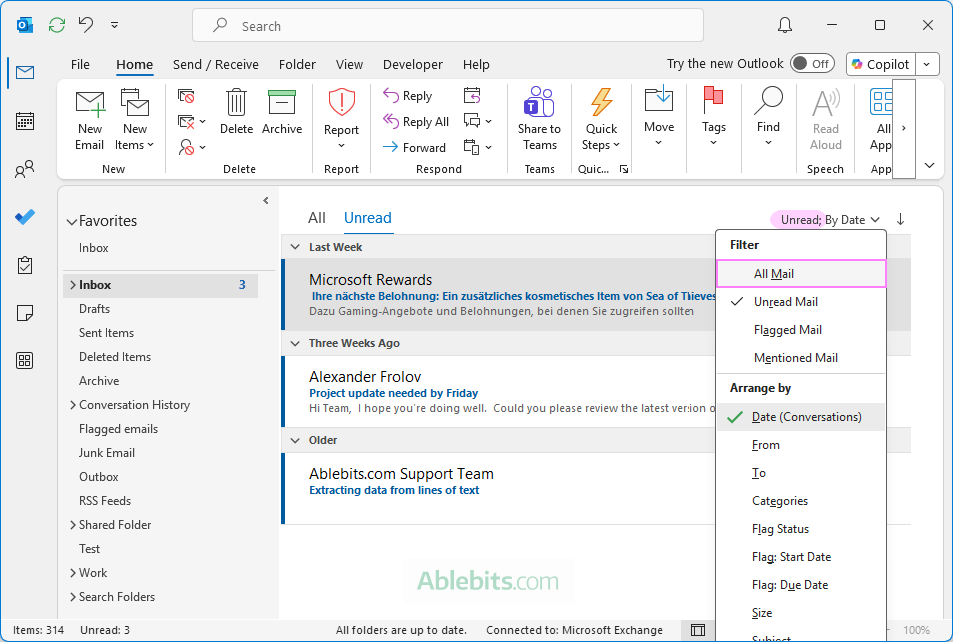Open the Calendar module icon
The width and height of the screenshot is (953, 642).
pos(25,121)
